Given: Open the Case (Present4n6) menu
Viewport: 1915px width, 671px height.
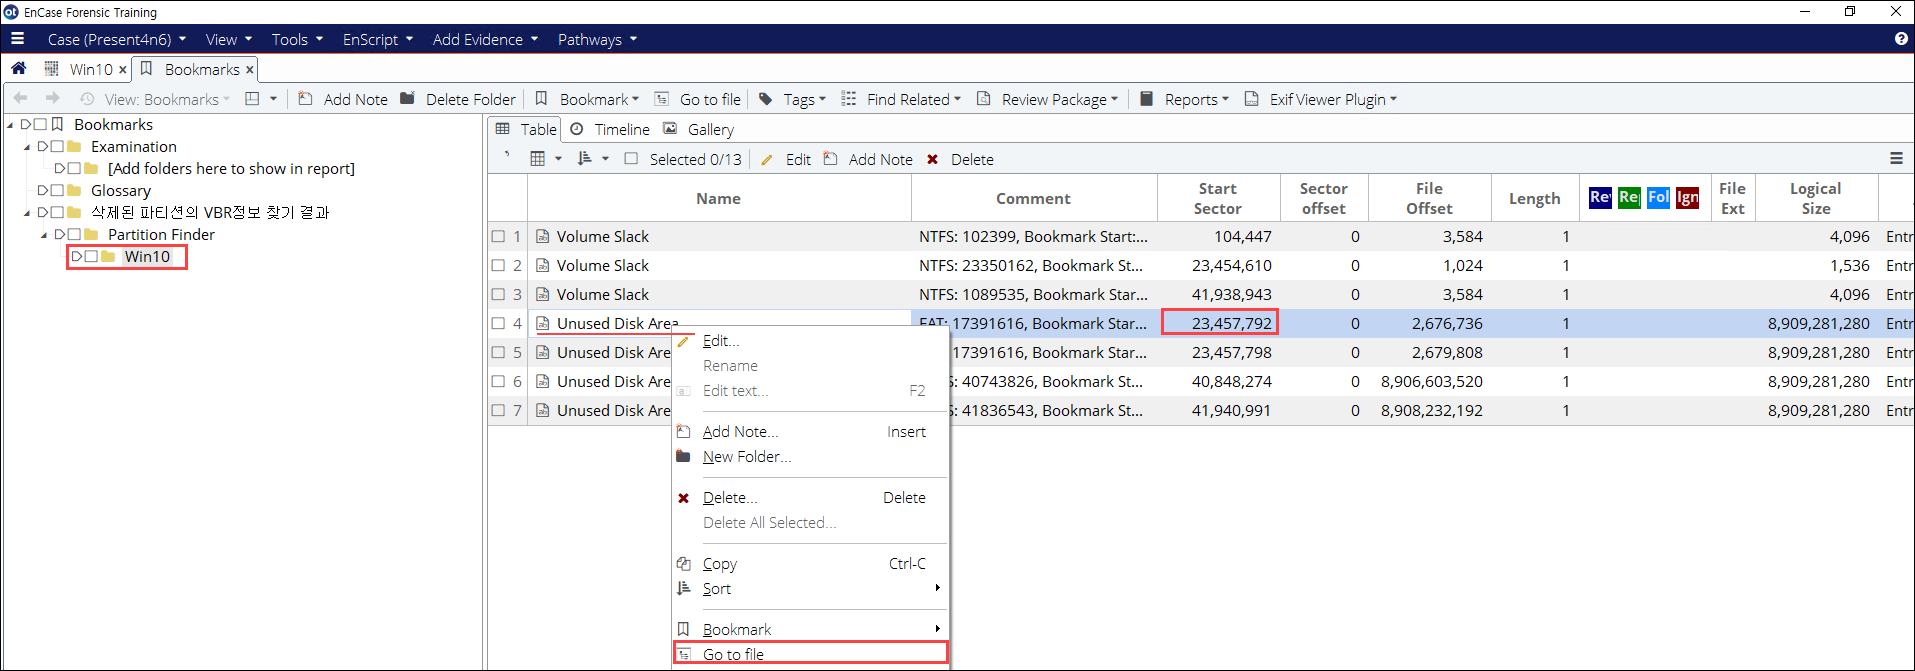Looking at the screenshot, I should tap(117, 39).
